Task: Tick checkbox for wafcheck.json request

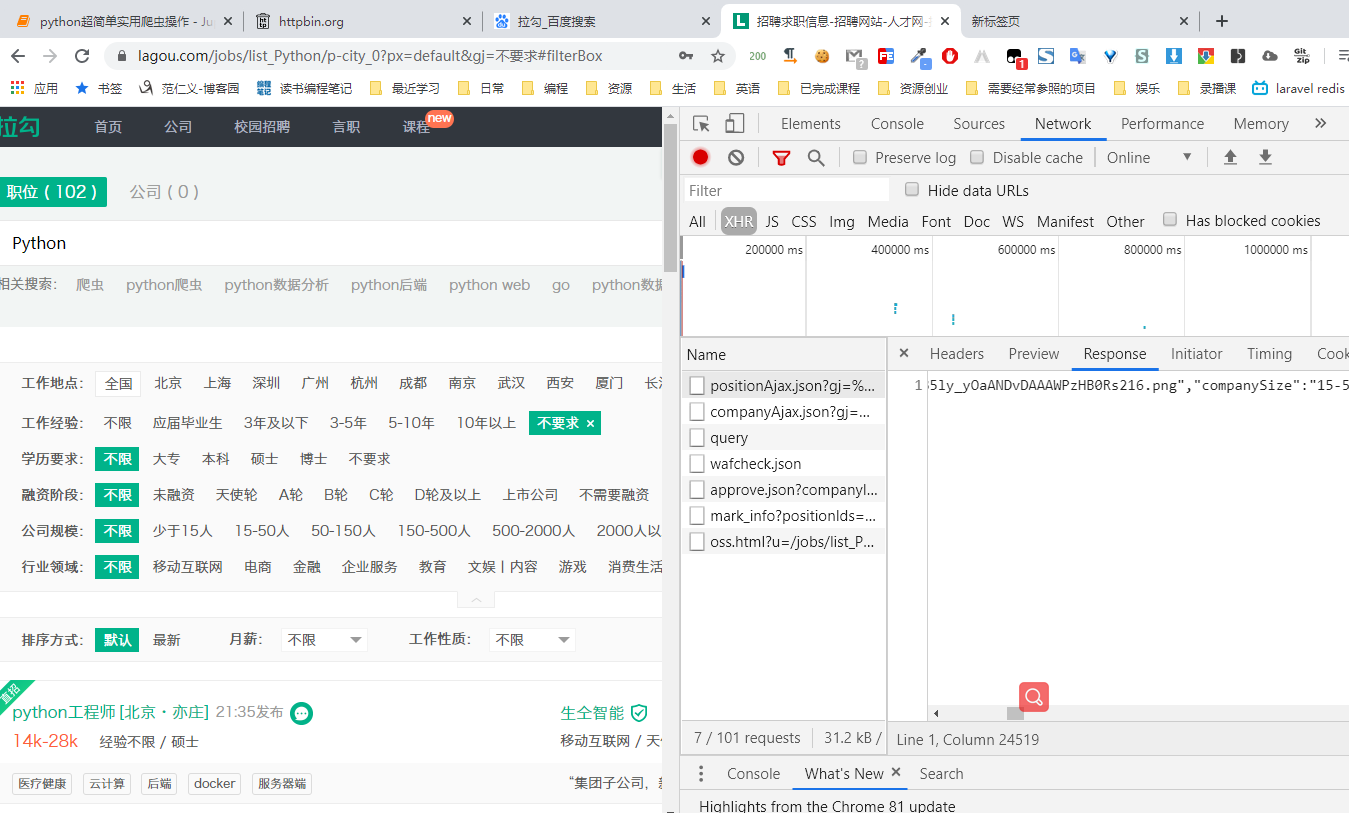Action: (x=697, y=463)
